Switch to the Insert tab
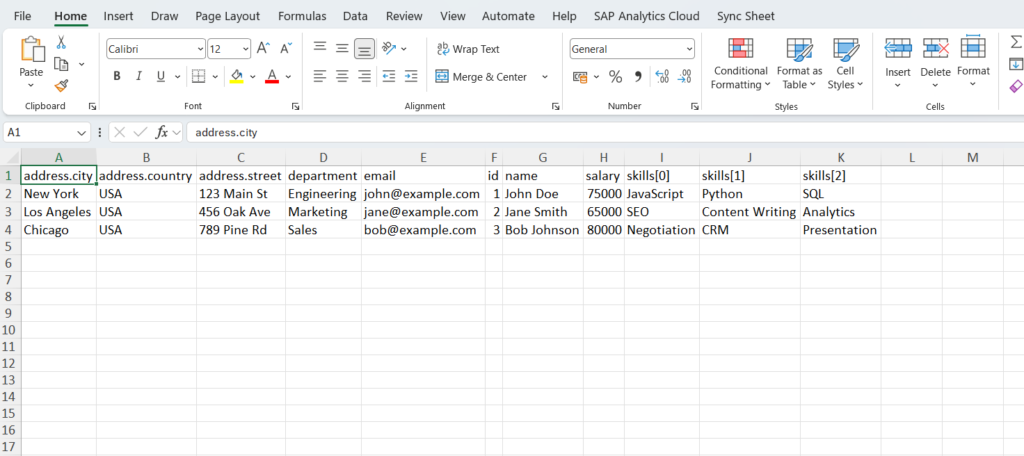The height and width of the screenshot is (456, 1024). tap(118, 16)
